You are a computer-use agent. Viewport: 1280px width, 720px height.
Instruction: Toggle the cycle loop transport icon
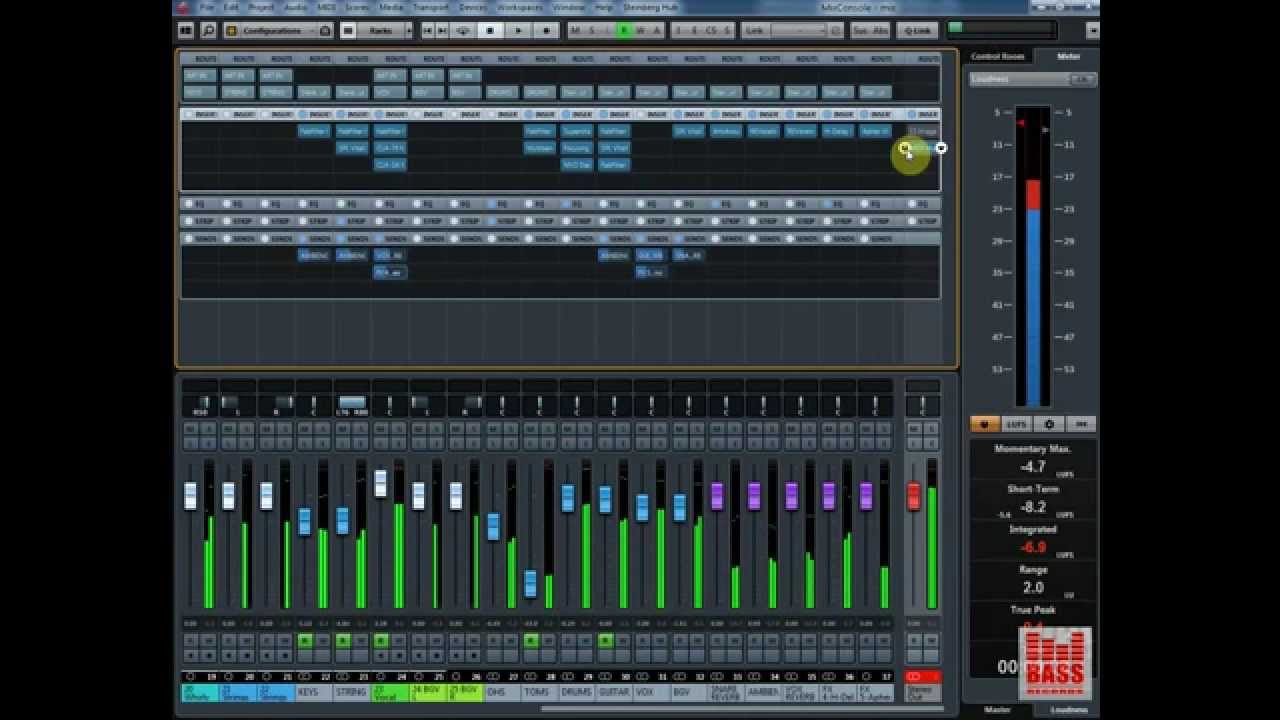(x=463, y=31)
